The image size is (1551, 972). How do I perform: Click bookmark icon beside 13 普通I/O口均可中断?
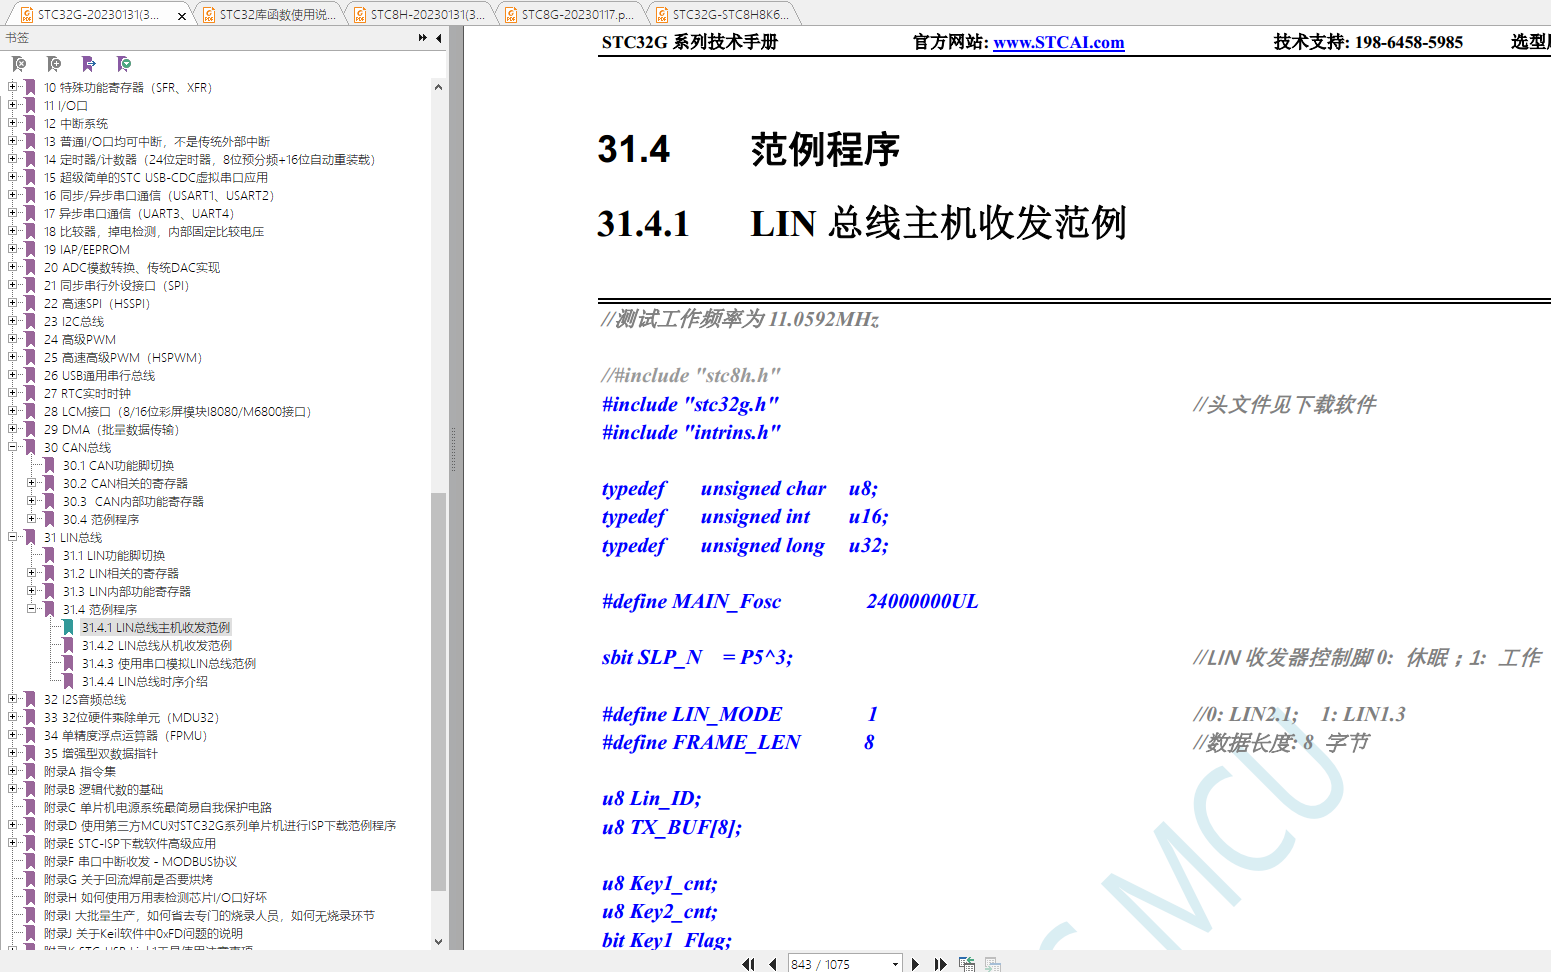click(30, 141)
